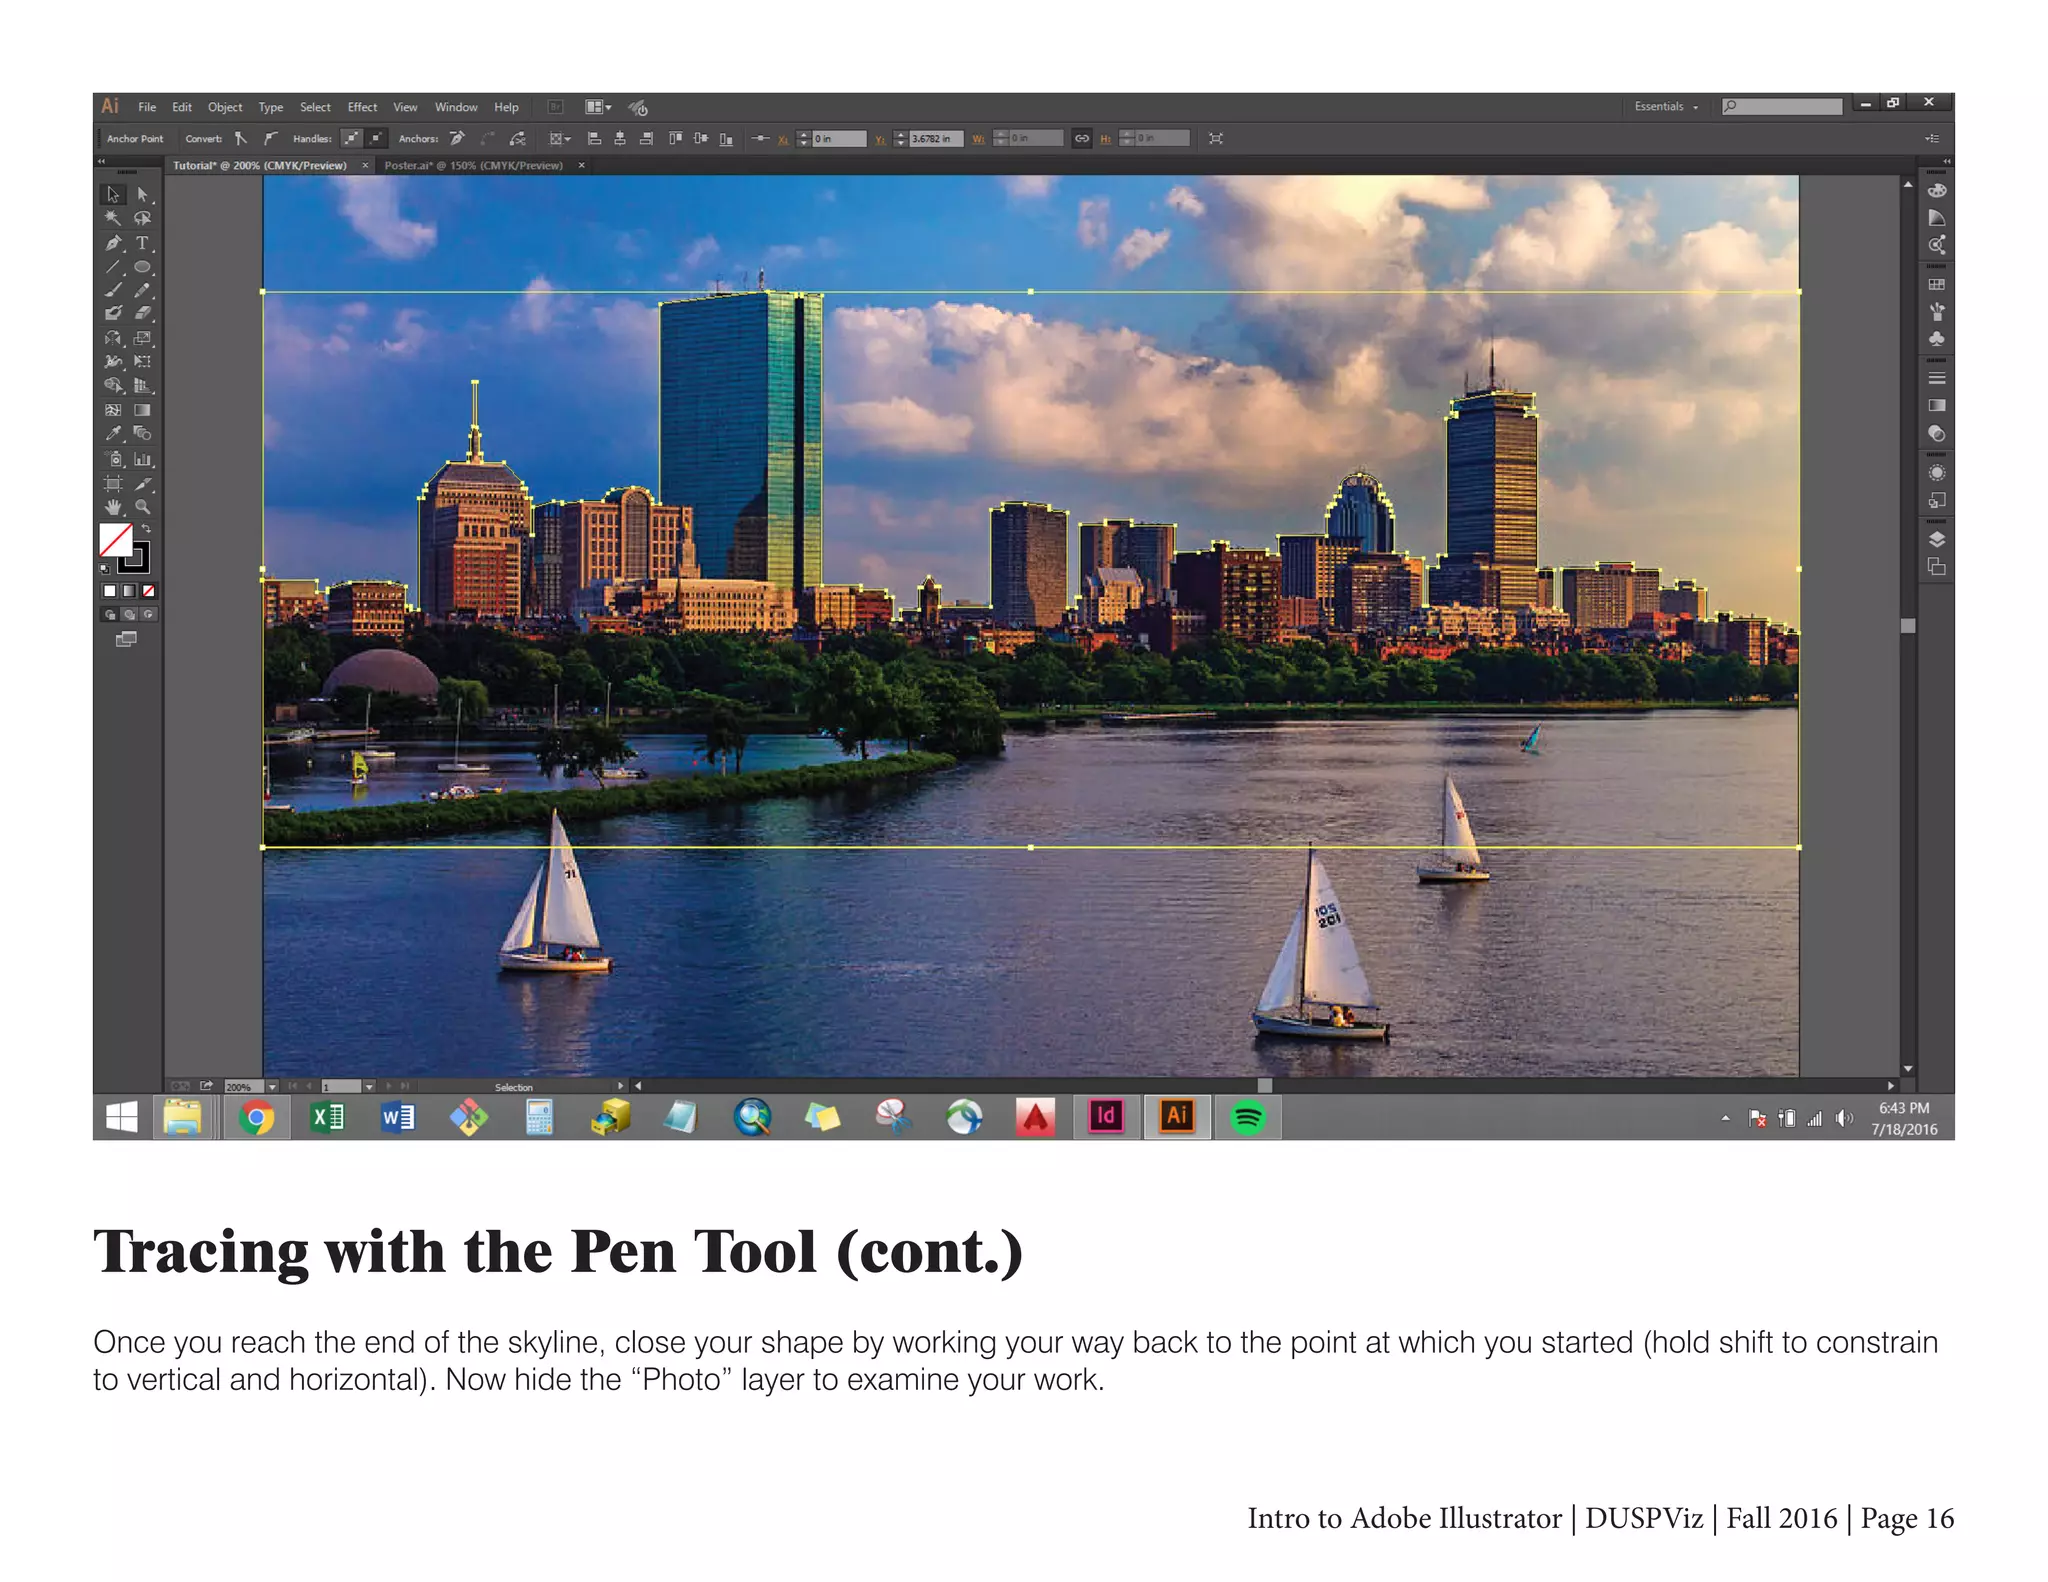Select the Pen tool
Image resolution: width=2048 pixels, height=1582 pixels.
click(113, 243)
